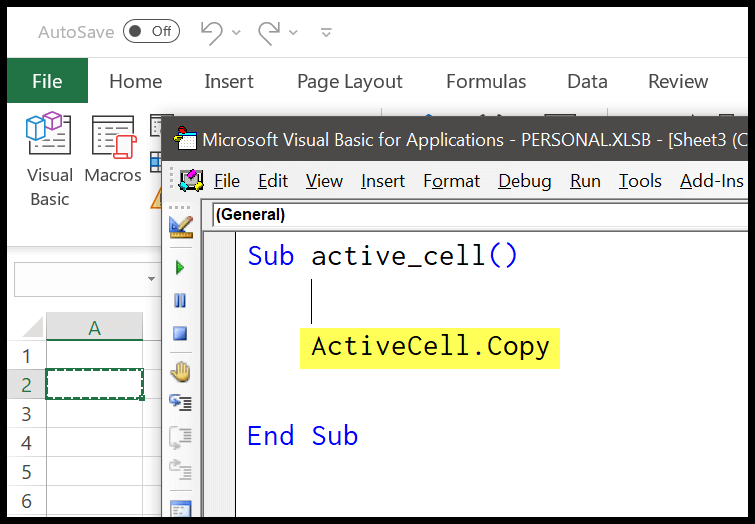Open the Undo history dropdown arrow
This screenshot has height=524, width=755.
[x=236, y=33]
